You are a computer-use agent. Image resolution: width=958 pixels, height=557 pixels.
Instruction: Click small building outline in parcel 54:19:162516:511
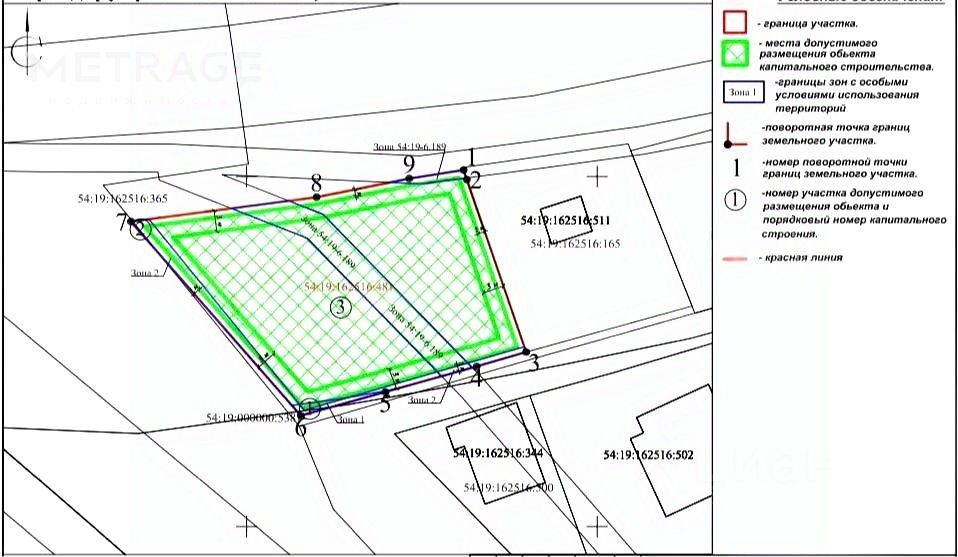tap(566, 219)
